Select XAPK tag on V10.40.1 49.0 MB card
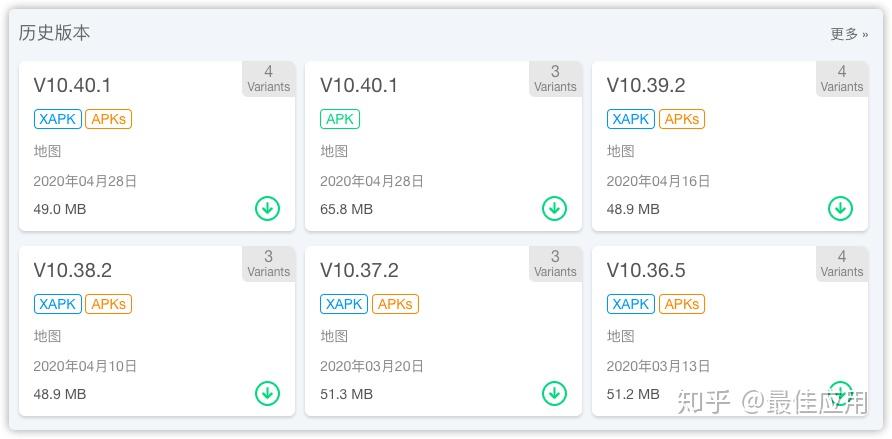Viewport: 892px width, 439px height. [57, 119]
